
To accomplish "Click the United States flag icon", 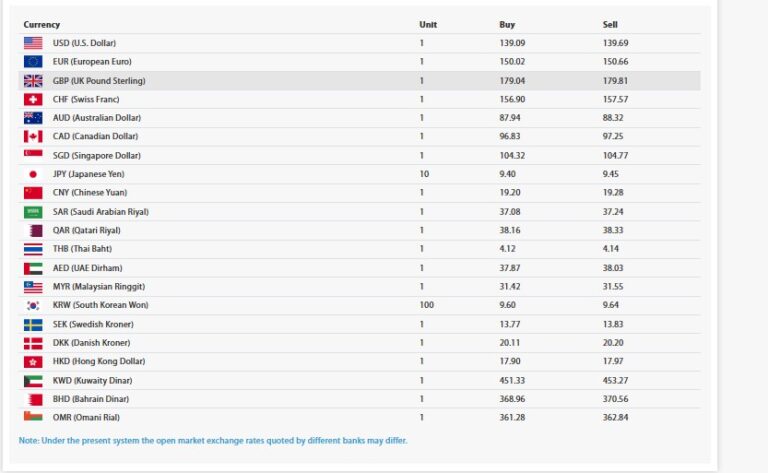I will (33, 43).
